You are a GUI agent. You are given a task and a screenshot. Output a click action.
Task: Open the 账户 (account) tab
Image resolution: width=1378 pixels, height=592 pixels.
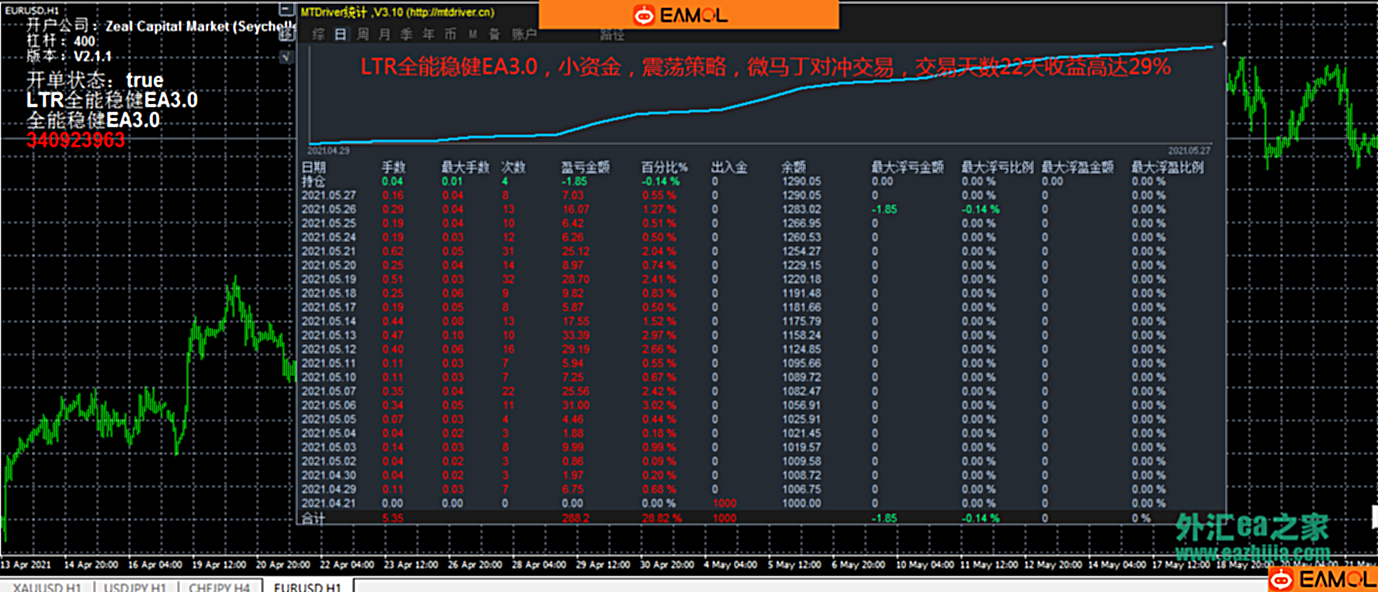(524, 34)
